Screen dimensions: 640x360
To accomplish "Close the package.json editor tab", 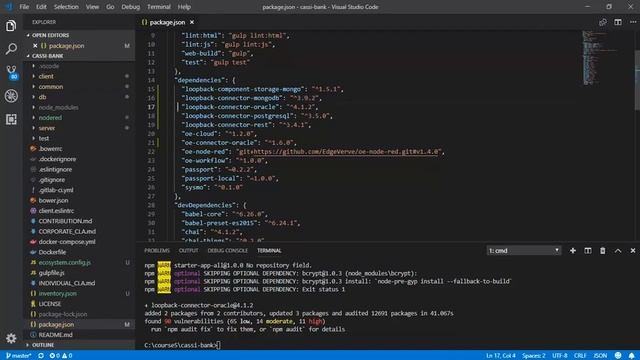I will (192, 22).
